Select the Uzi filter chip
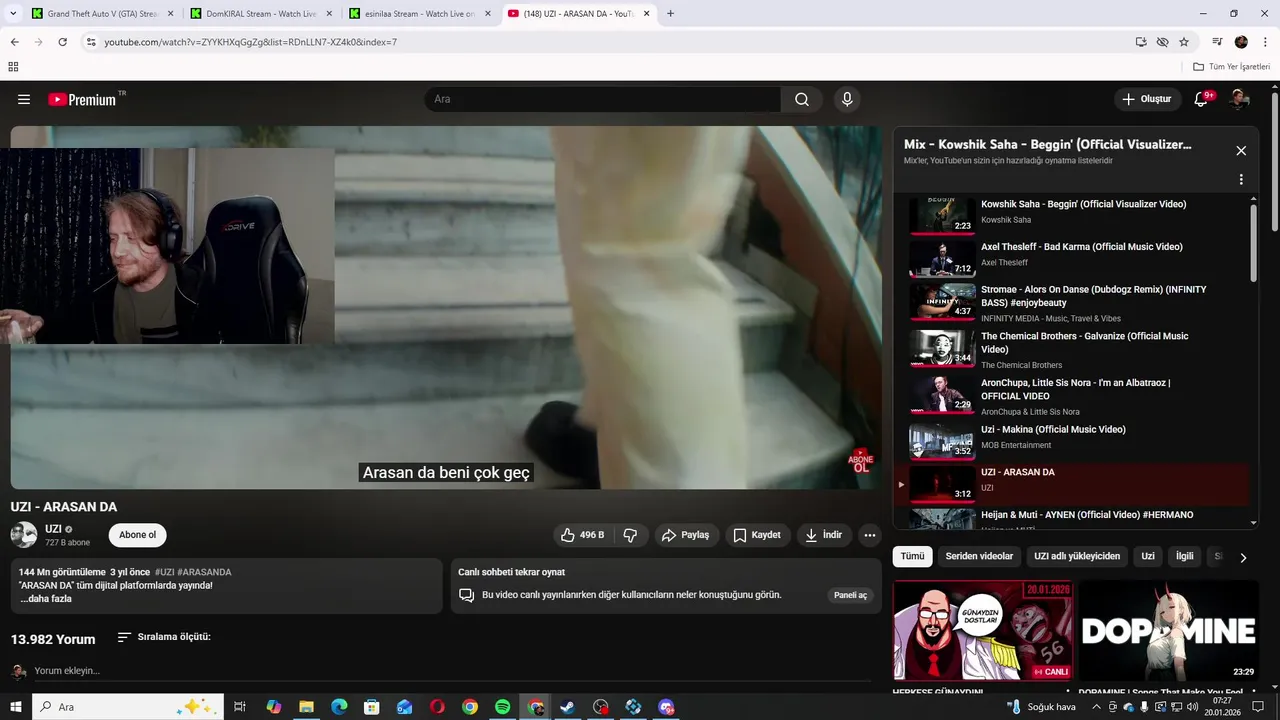Screen dimensions: 1280x720 tap(1148, 557)
